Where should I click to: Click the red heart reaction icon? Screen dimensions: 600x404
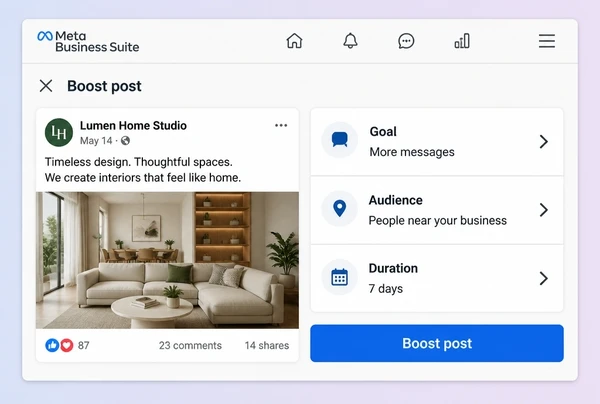pos(67,345)
